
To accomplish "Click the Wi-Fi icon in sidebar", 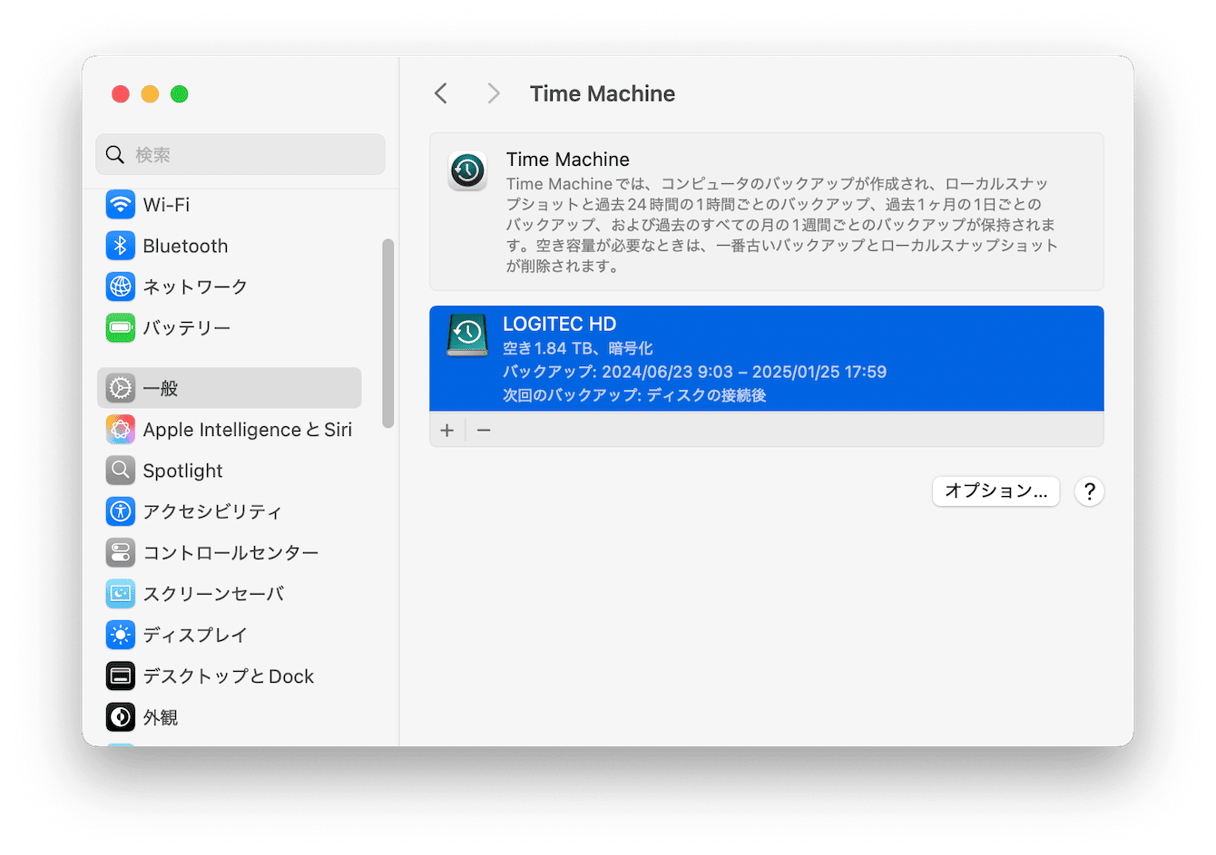I will tap(121, 205).
